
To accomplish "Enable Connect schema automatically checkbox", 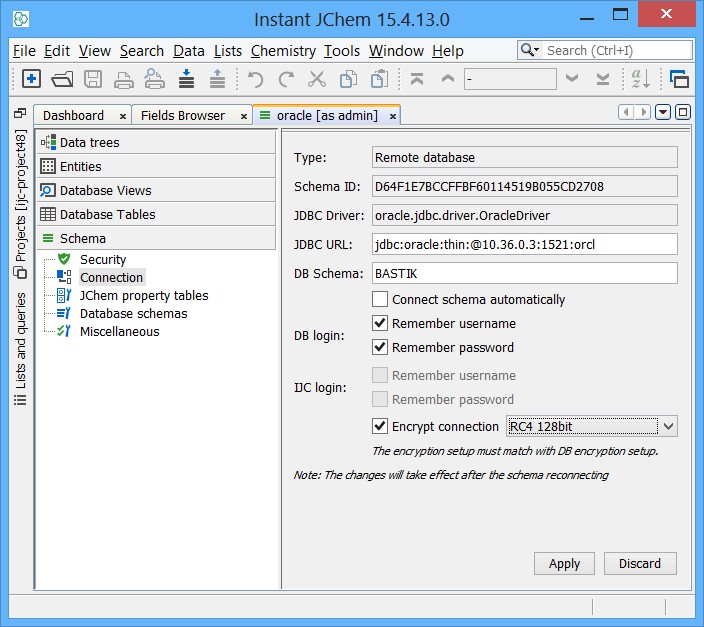I will coord(380,299).
